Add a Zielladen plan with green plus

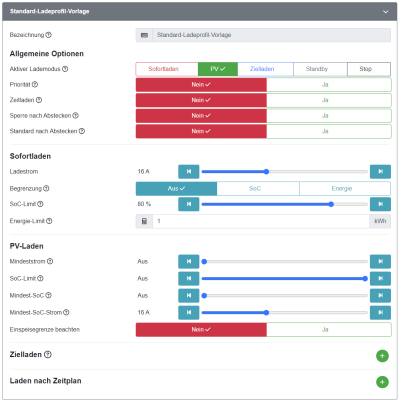click(x=382, y=356)
